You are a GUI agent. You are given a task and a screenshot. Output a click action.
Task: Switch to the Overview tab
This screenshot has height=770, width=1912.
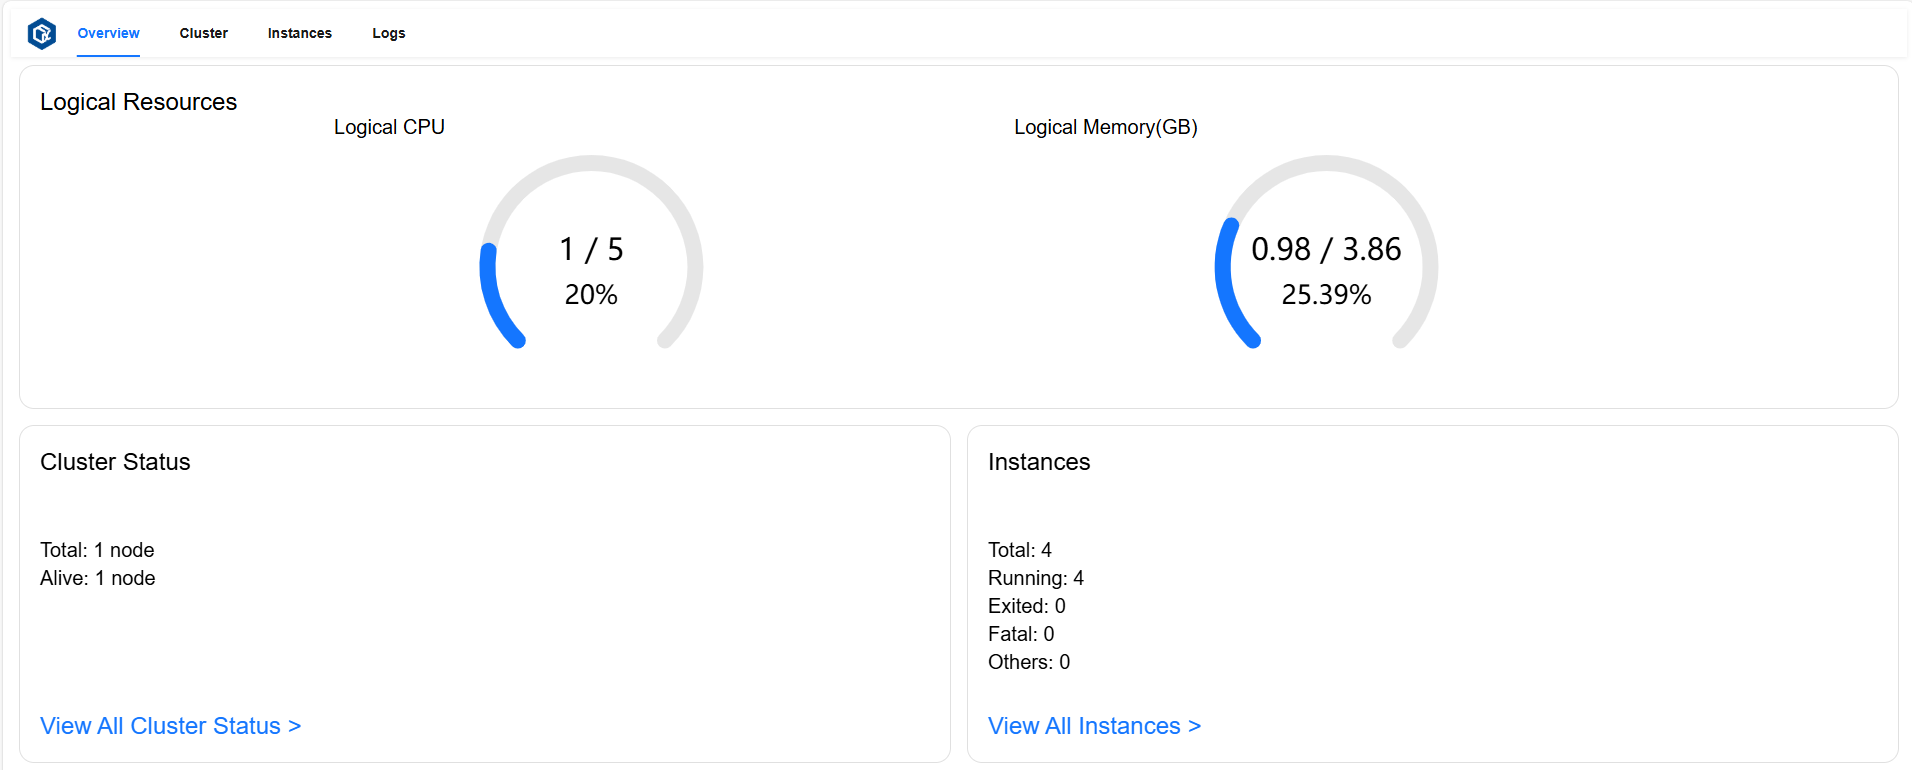click(x=108, y=33)
